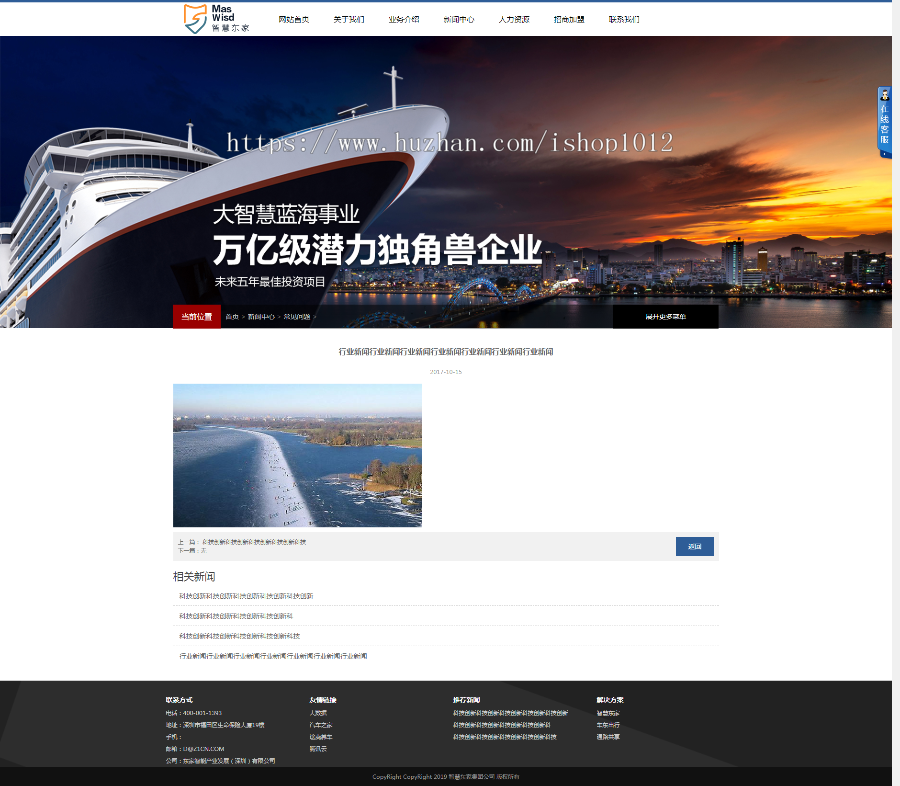Viewport: 900px width, 786px height.
Task: Click the 下一篇 next article entry
Action: tap(192, 551)
